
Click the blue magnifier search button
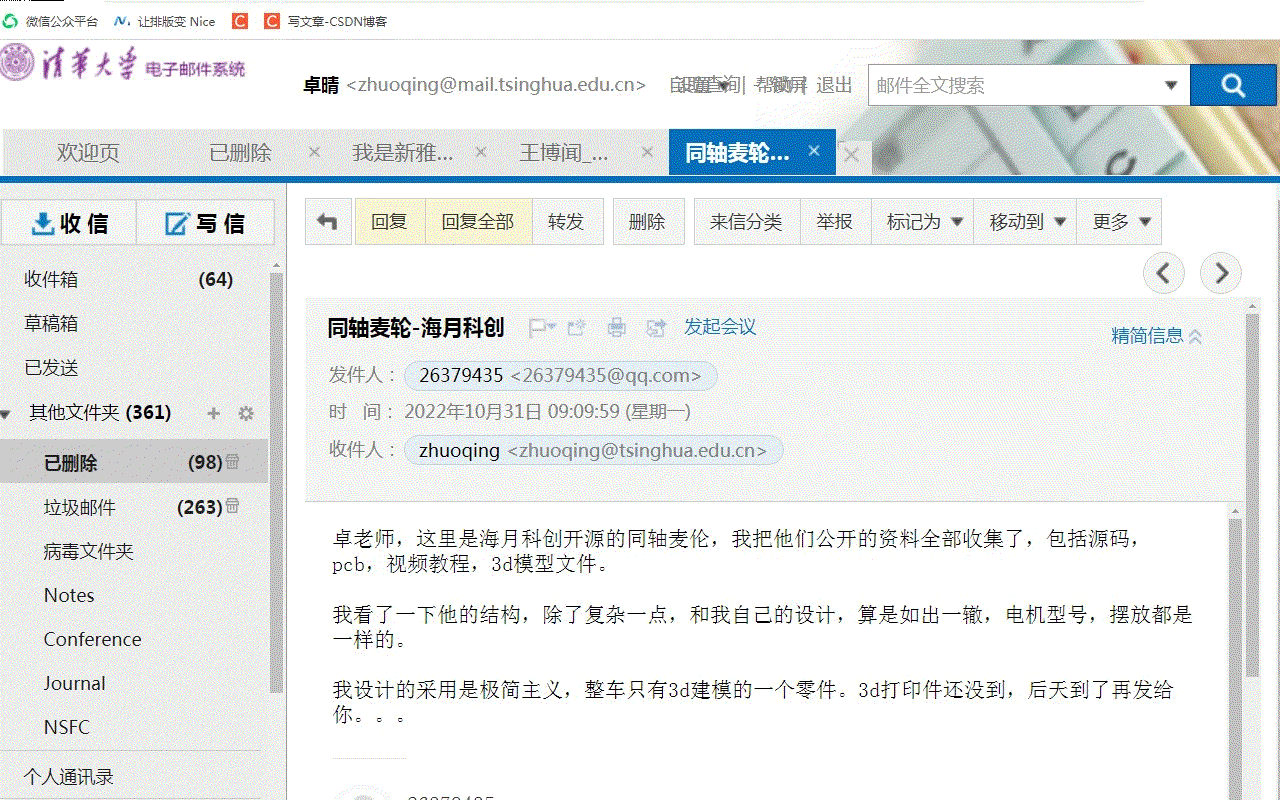tap(1233, 86)
